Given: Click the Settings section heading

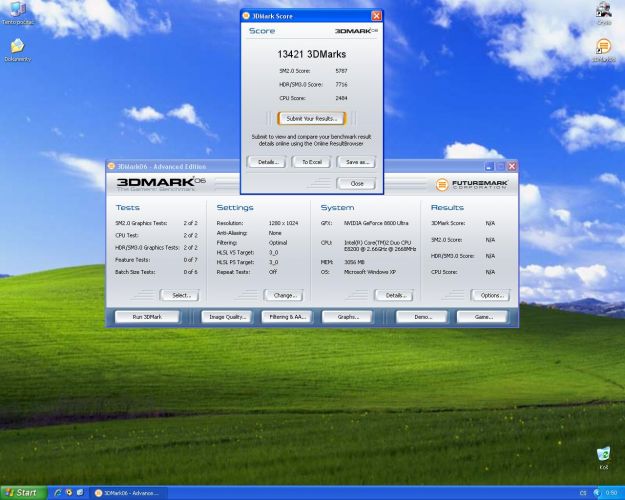Looking at the screenshot, I should tap(235, 208).
